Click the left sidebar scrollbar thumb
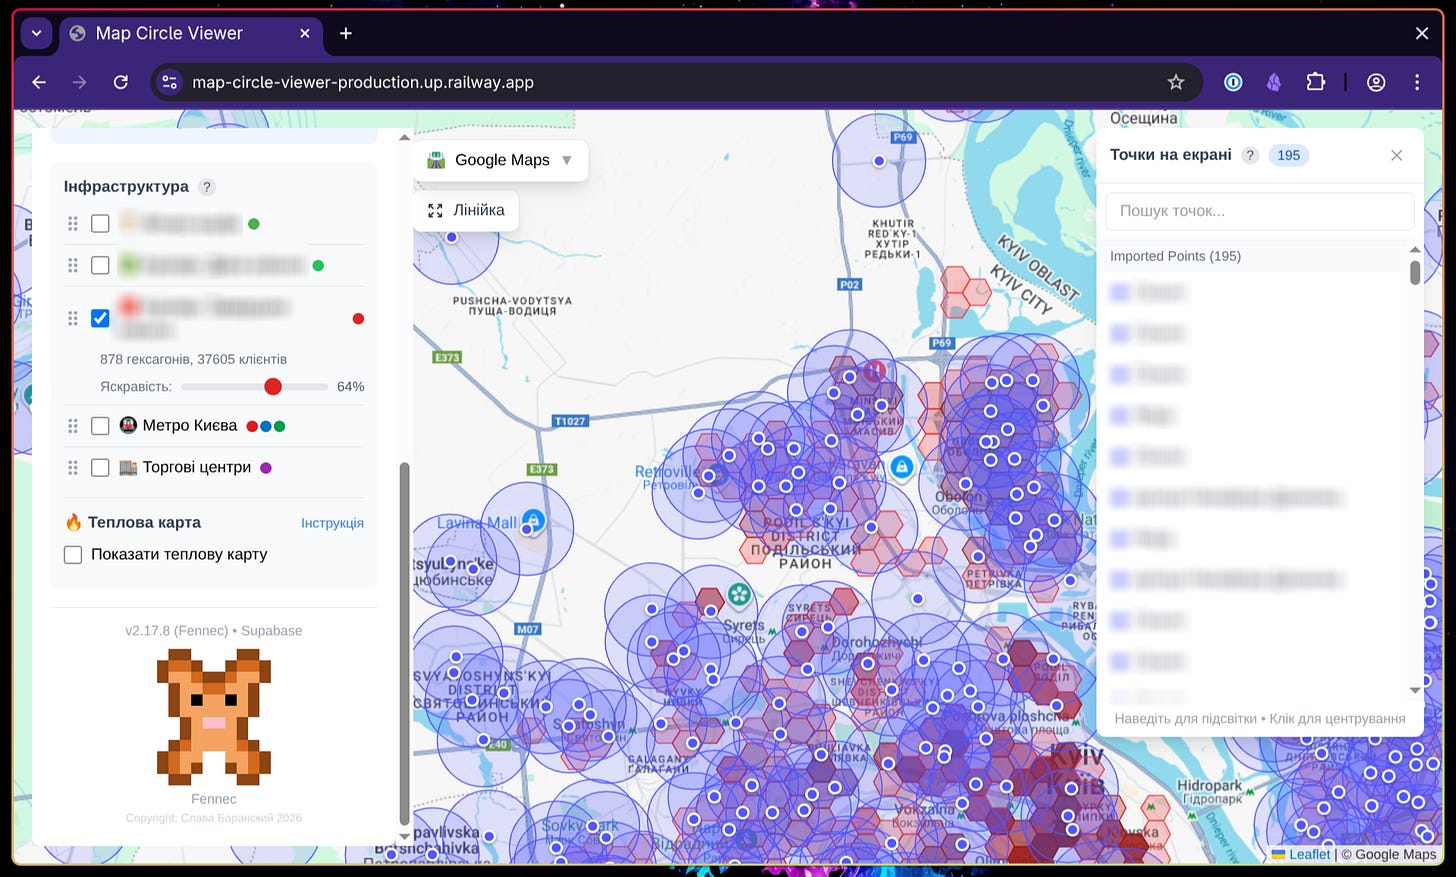This screenshot has width=1456, height=877. coord(404,642)
